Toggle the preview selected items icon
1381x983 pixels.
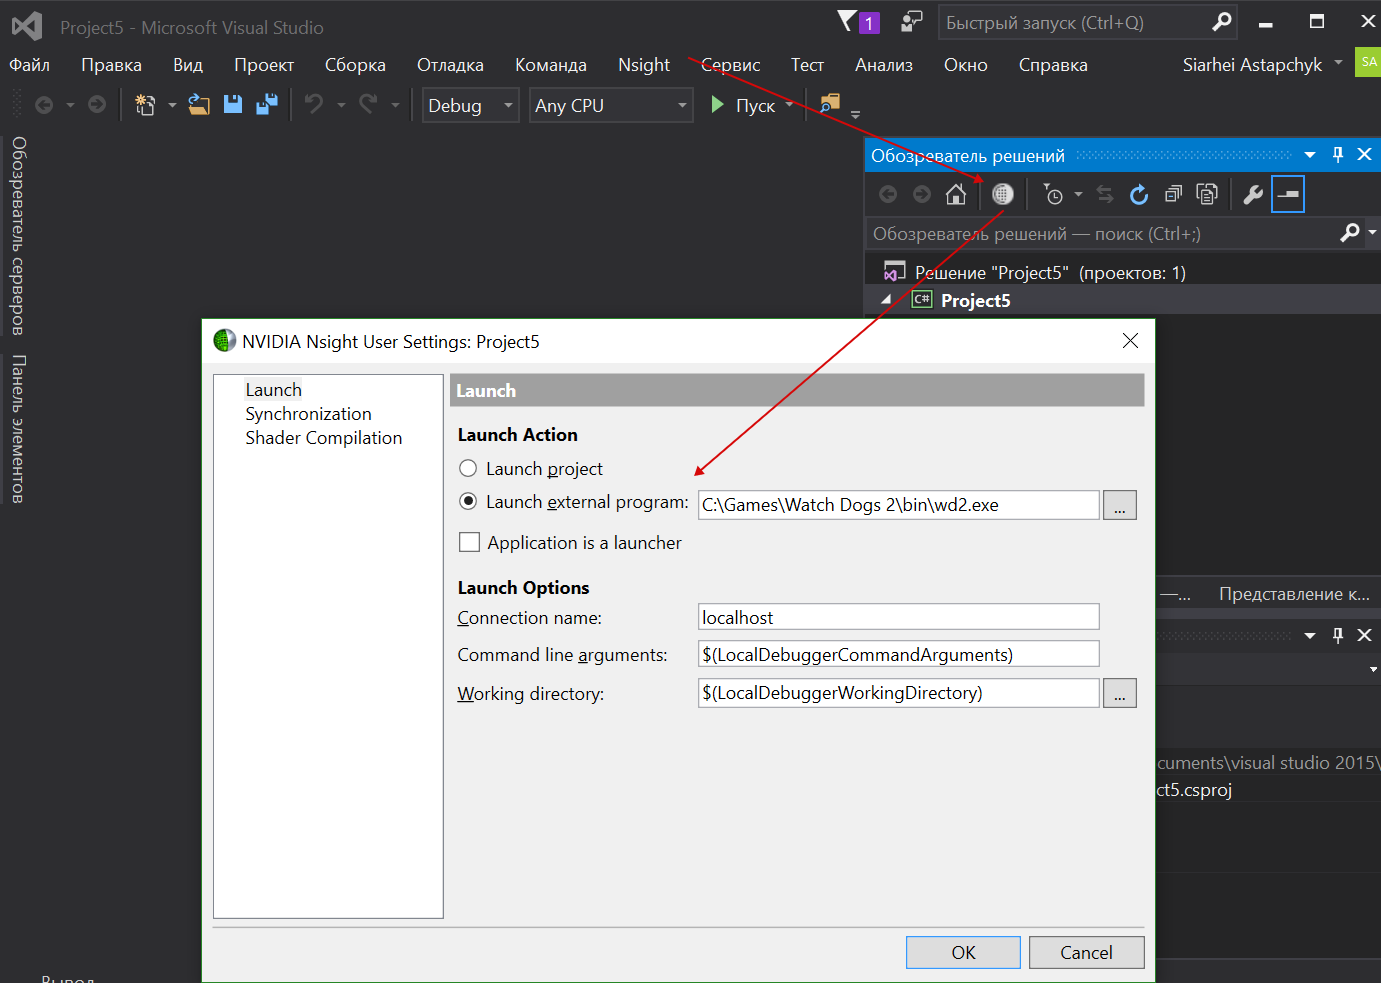(x=1288, y=194)
